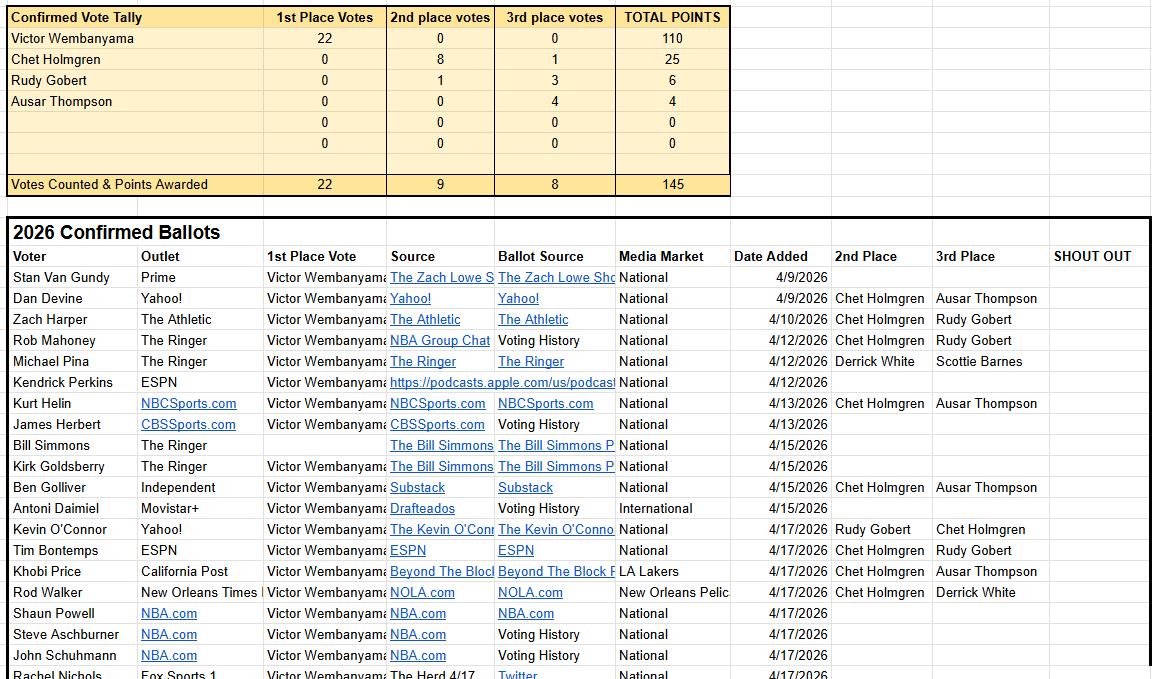Screen dimensions: 1152x679
Task: Select Holmgren's total points cell showing 25
Action: click(672, 60)
